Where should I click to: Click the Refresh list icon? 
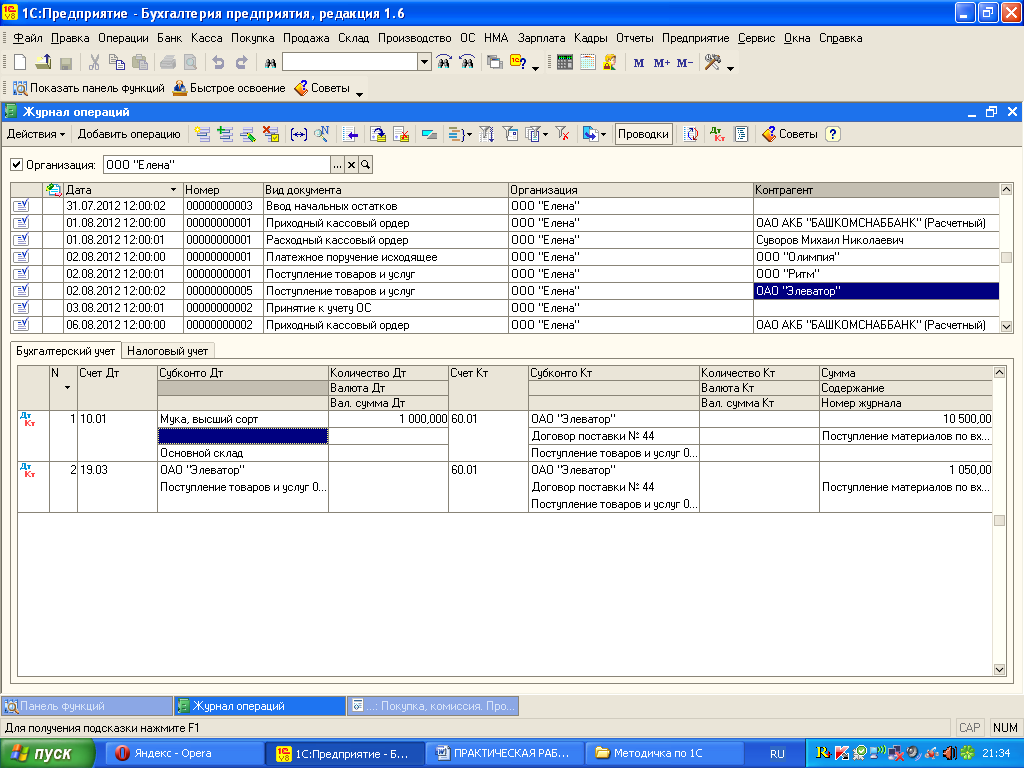(691, 135)
